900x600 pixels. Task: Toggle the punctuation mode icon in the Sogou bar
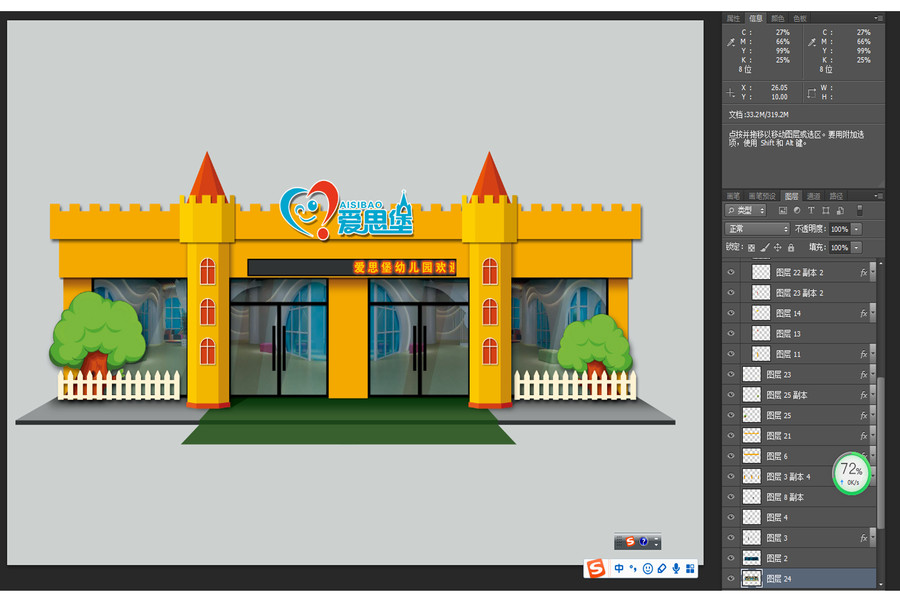[633, 568]
